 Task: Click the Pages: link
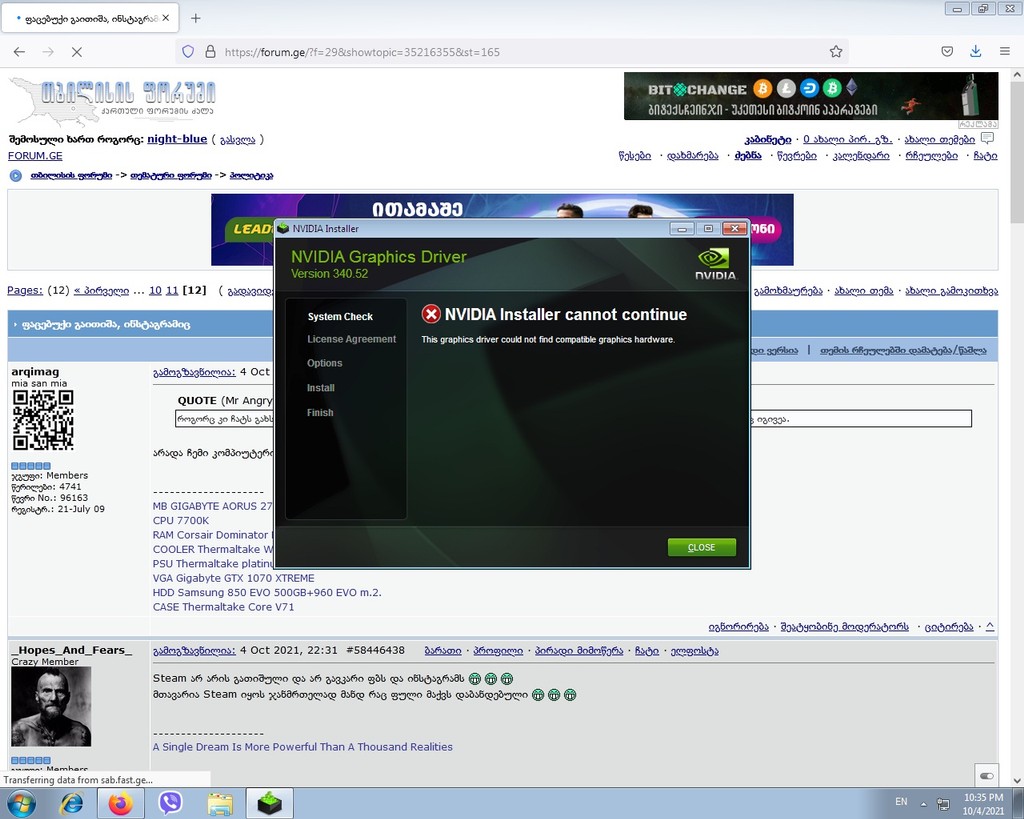(x=25, y=290)
